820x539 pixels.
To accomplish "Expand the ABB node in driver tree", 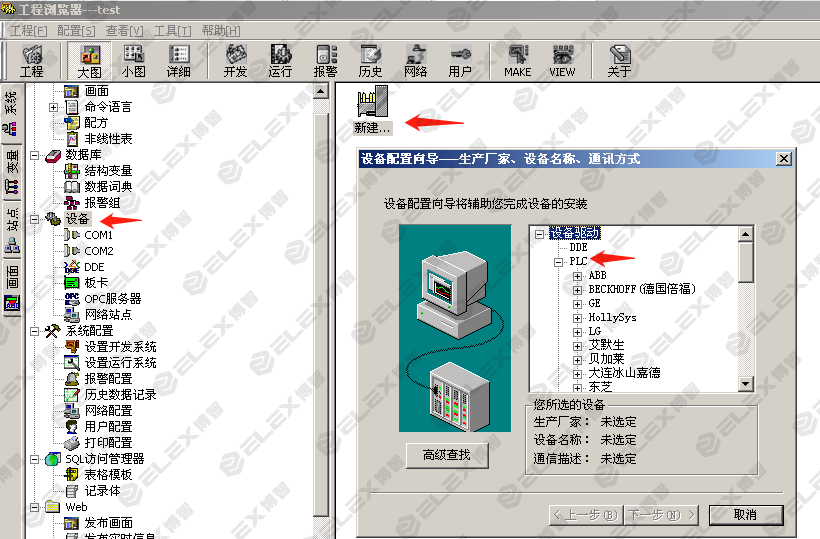I will coord(578,275).
